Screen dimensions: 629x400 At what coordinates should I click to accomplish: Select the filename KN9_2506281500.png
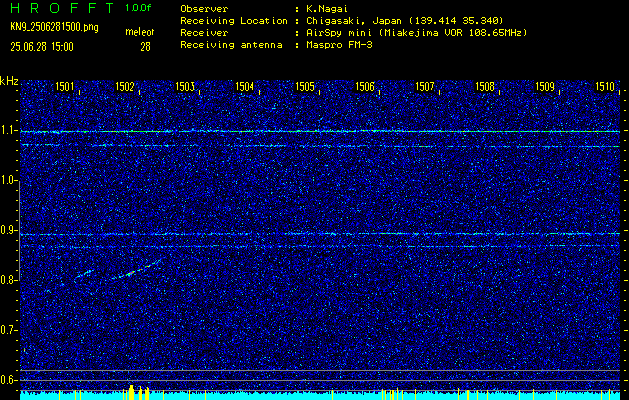pos(54,27)
